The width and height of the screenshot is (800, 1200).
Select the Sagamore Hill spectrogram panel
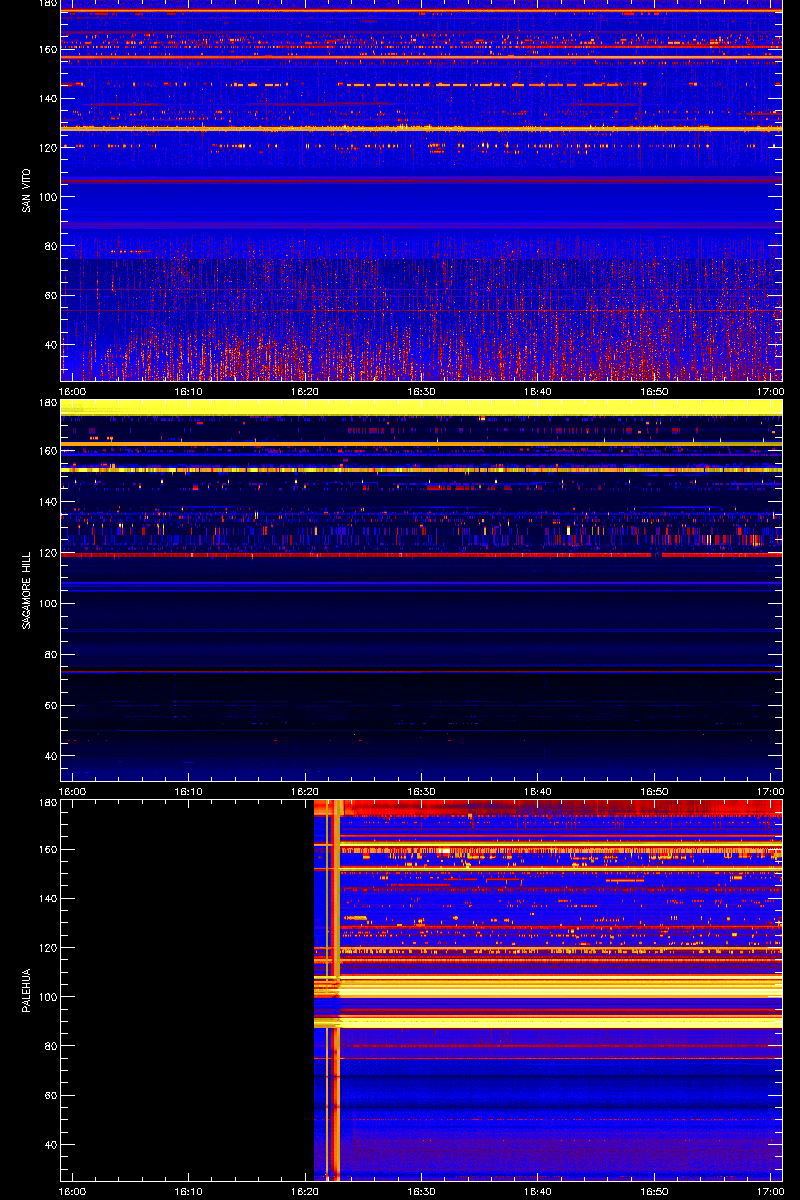[421, 590]
